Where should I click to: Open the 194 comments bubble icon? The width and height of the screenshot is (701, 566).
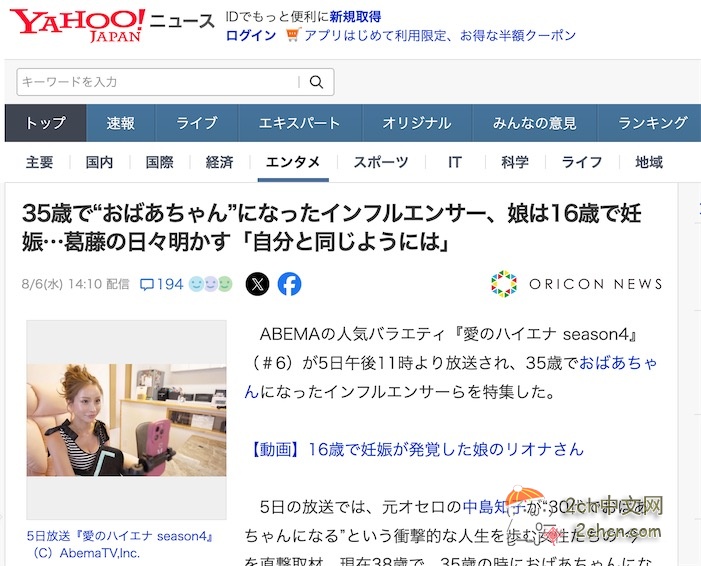[x=147, y=284]
